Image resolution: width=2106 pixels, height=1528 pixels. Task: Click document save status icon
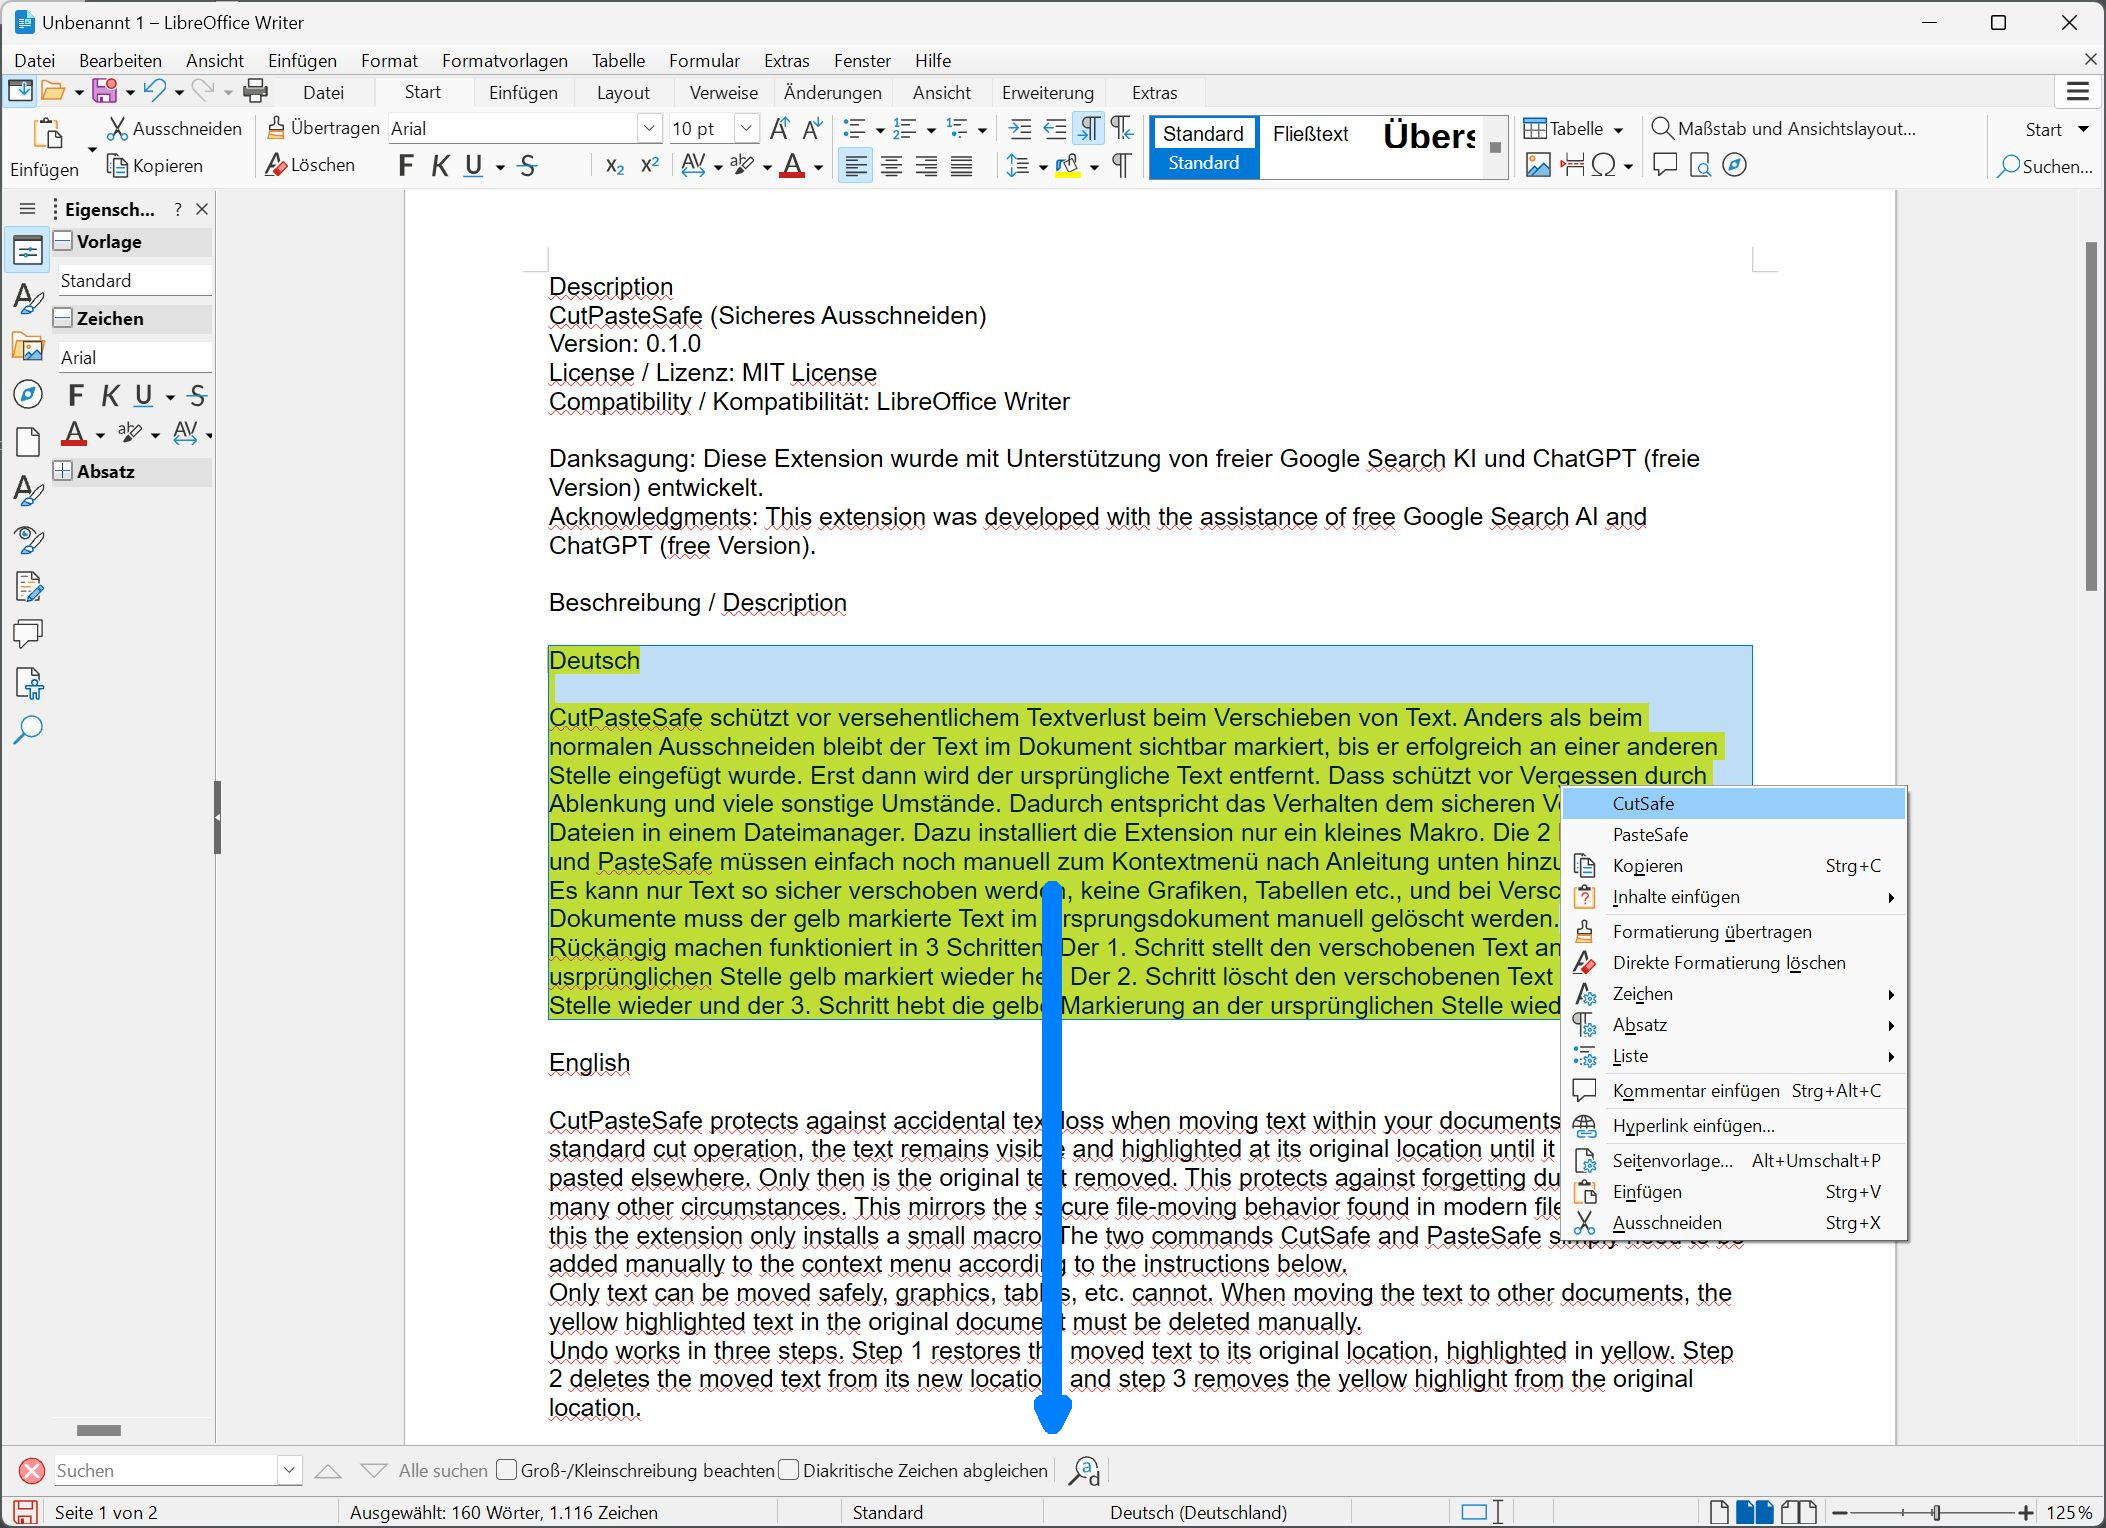click(x=25, y=1512)
